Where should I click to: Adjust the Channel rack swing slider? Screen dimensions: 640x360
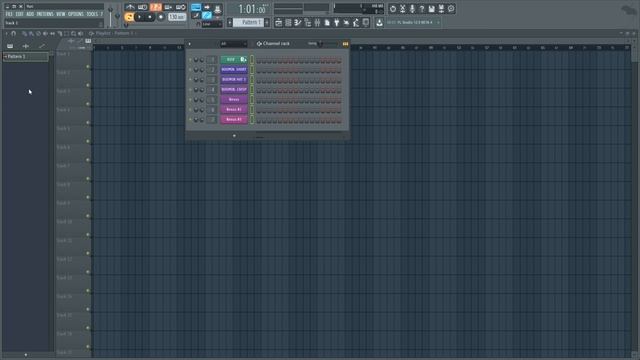click(320, 44)
